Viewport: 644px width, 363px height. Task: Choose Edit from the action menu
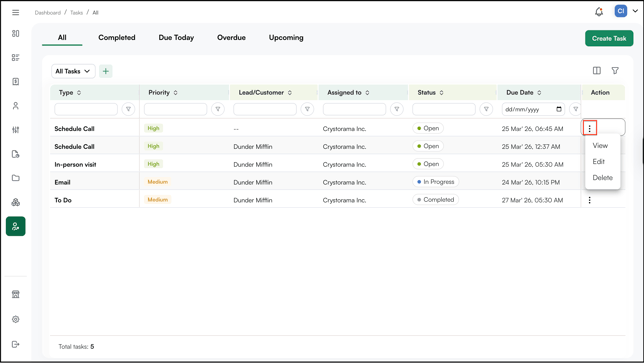pyautogui.click(x=598, y=161)
